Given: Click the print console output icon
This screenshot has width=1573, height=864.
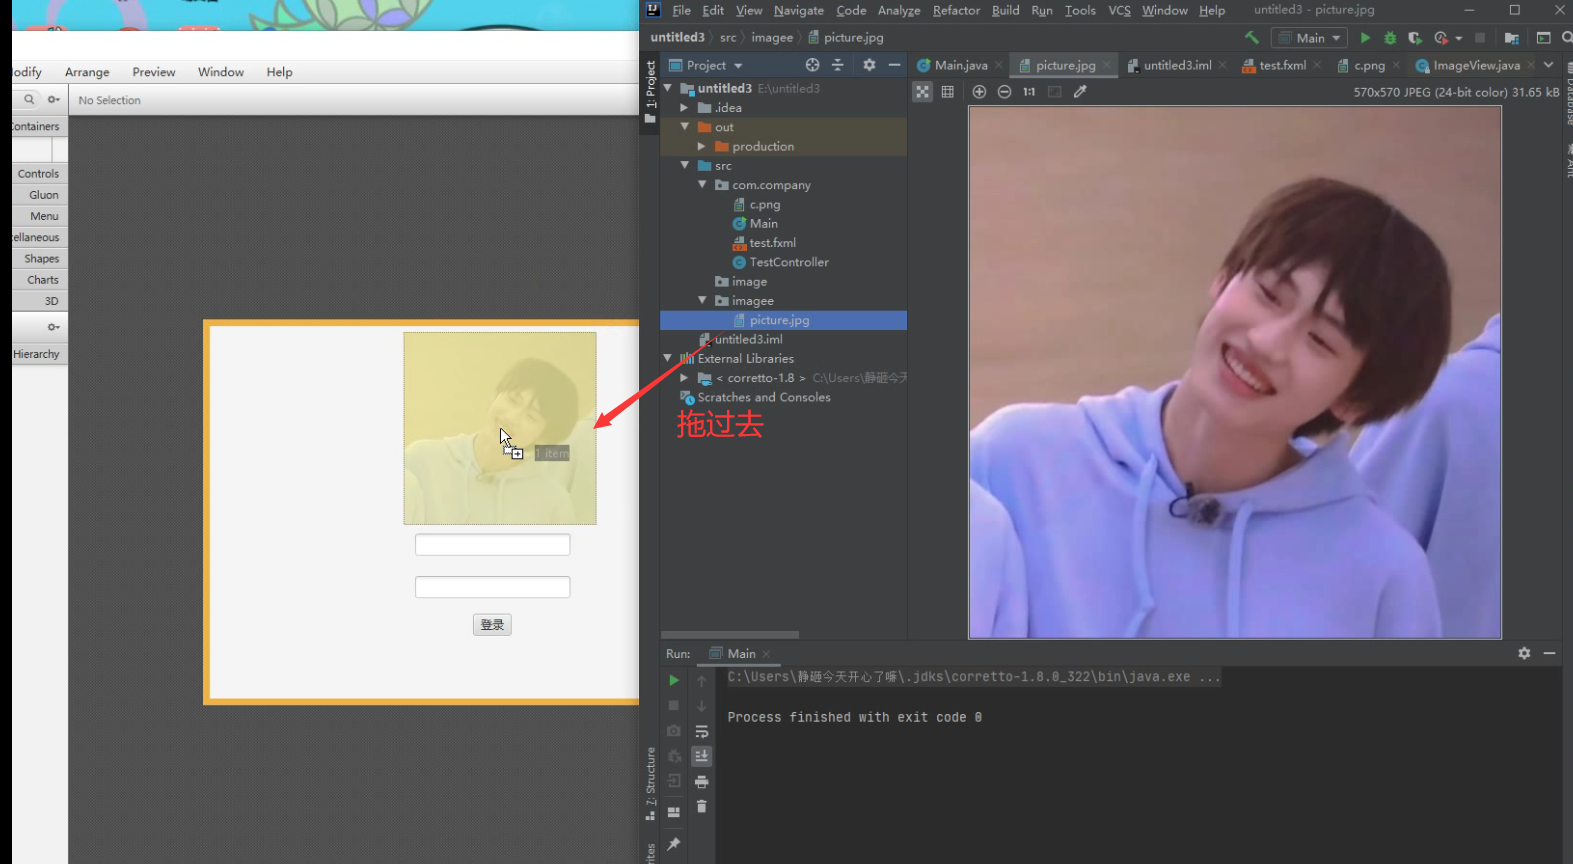Looking at the screenshot, I should [x=702, y=781].
